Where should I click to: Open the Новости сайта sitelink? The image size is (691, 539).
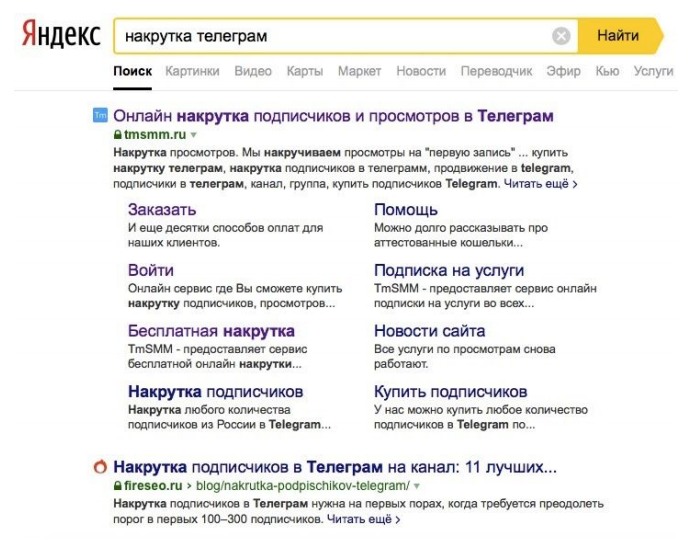click(430, 331)
